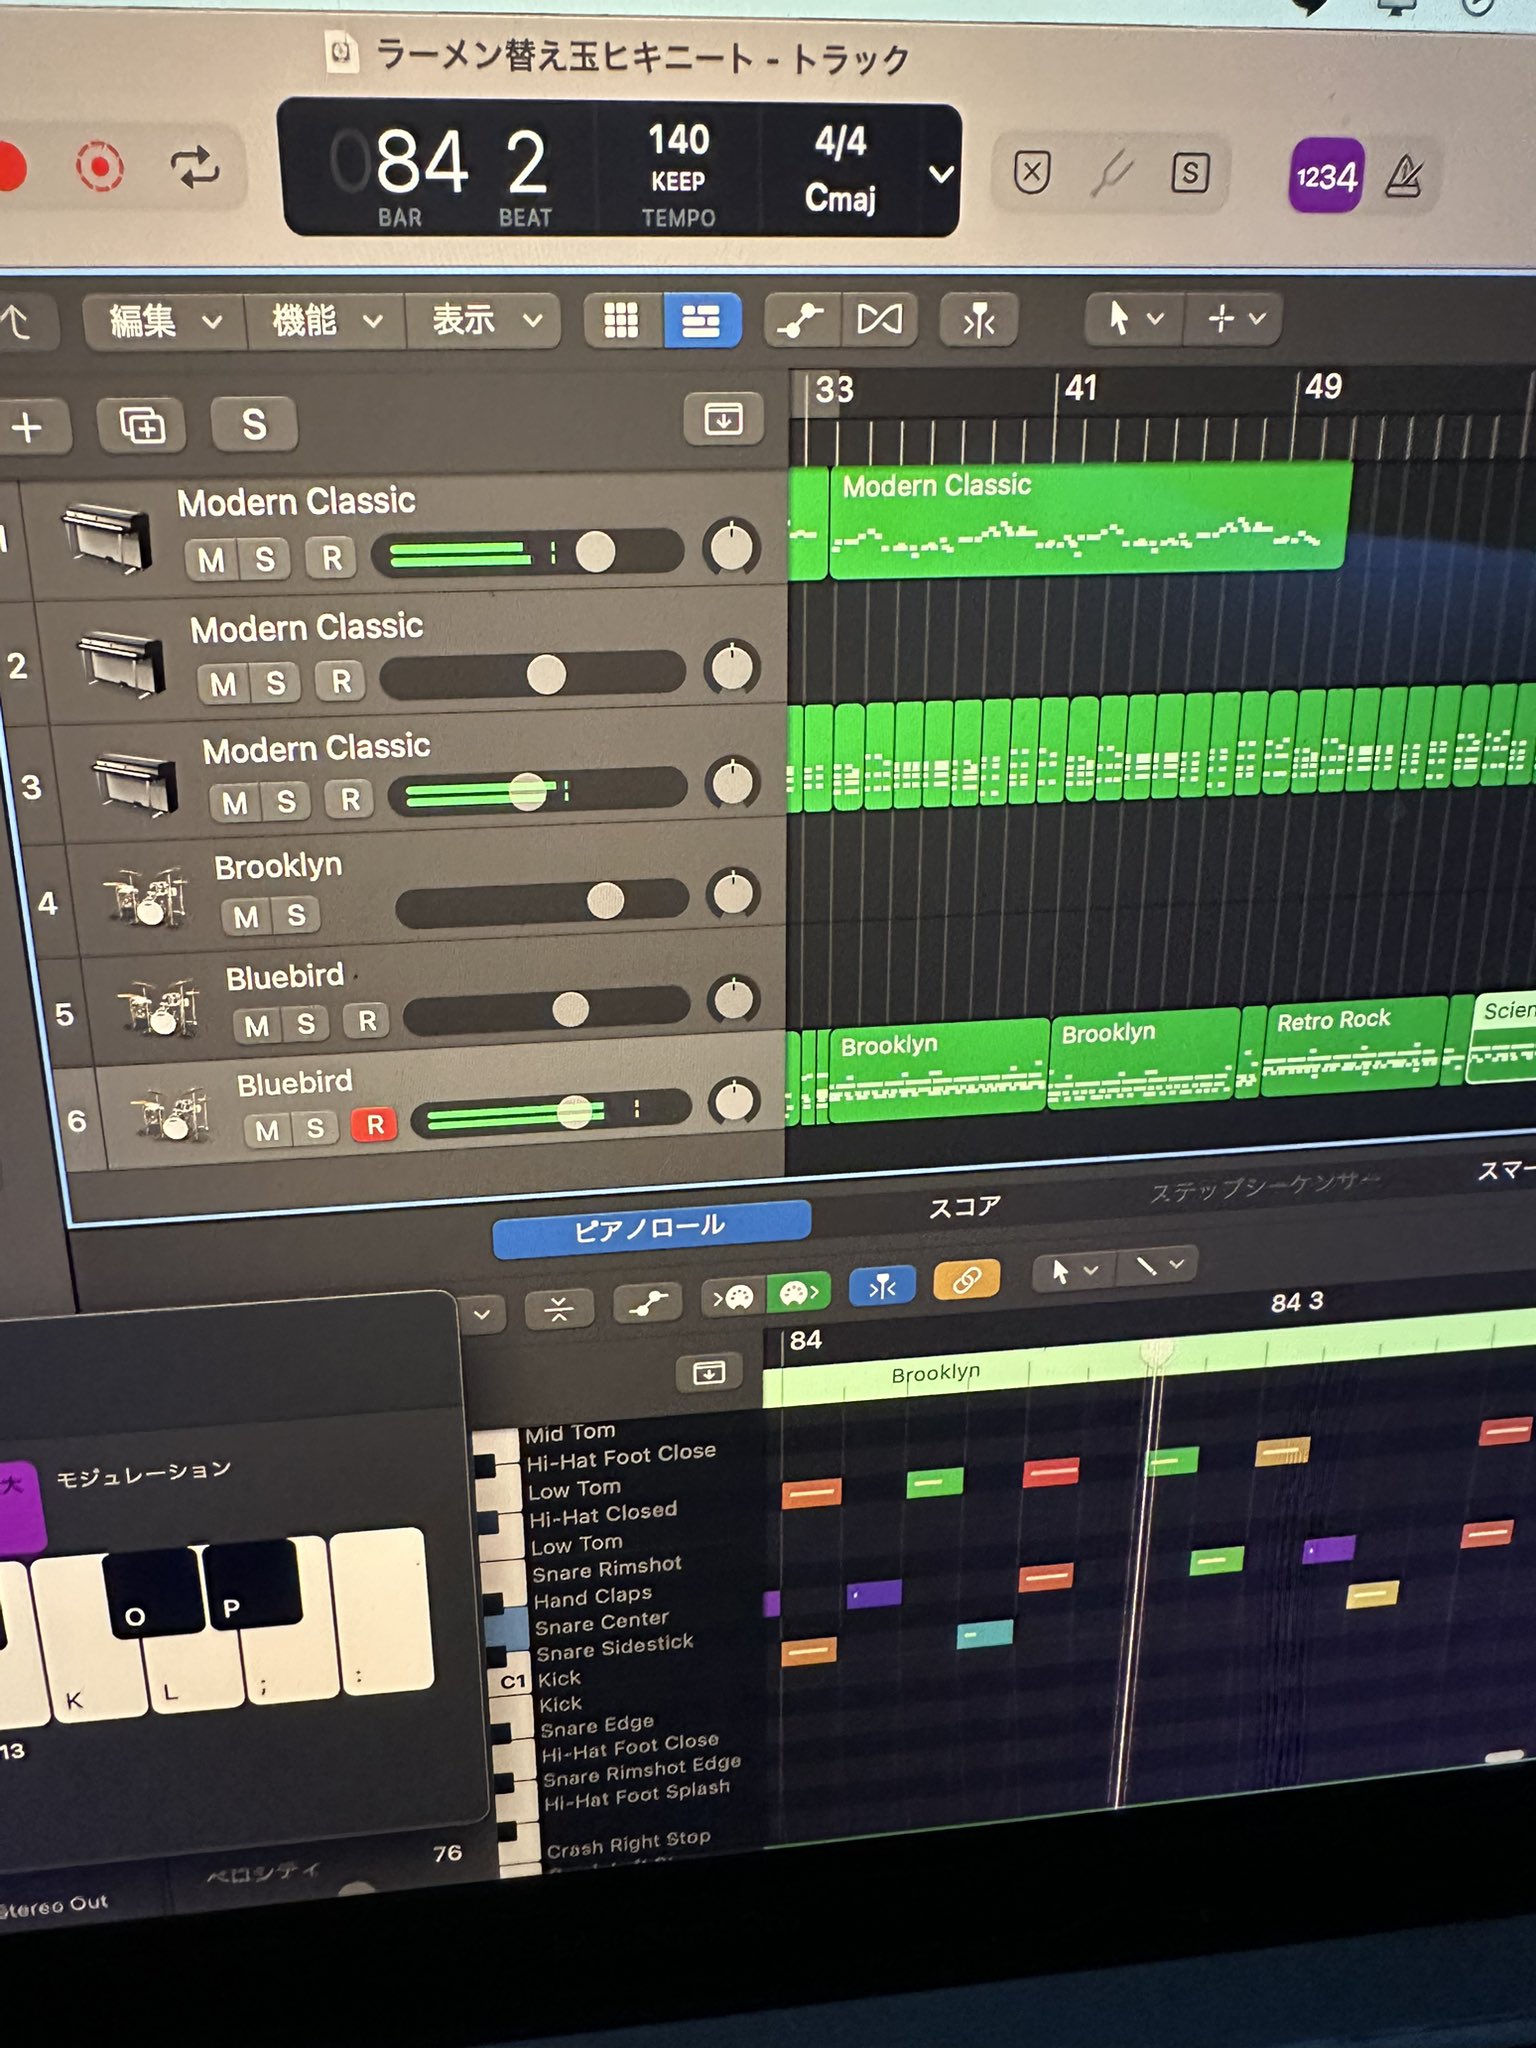Viewport: 1536px width, 2048px height.
Task: Click the Replace mode X button
Action: coord(1032,173)
